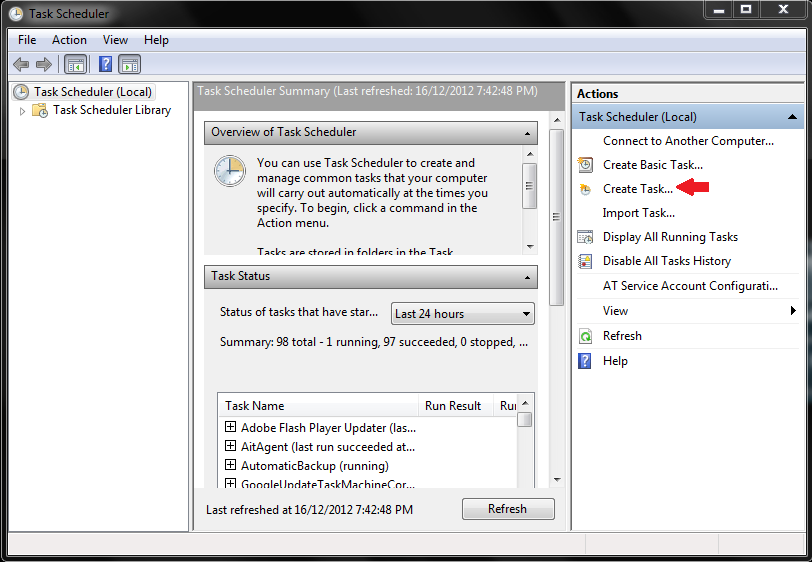Click the Overview text scroll-down arrow
The image size is (812, 562).
(x=530, y=247)
